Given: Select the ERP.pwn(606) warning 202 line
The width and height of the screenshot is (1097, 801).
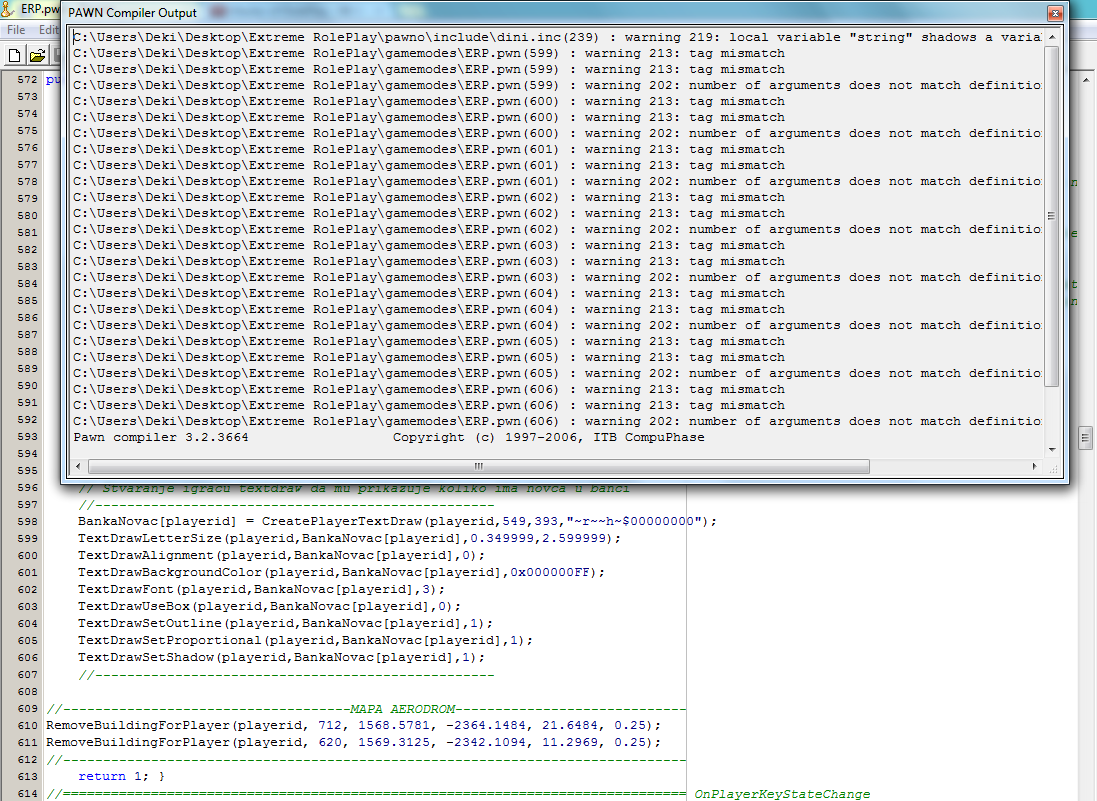Looking at the screenshot, I should (557, 422).
